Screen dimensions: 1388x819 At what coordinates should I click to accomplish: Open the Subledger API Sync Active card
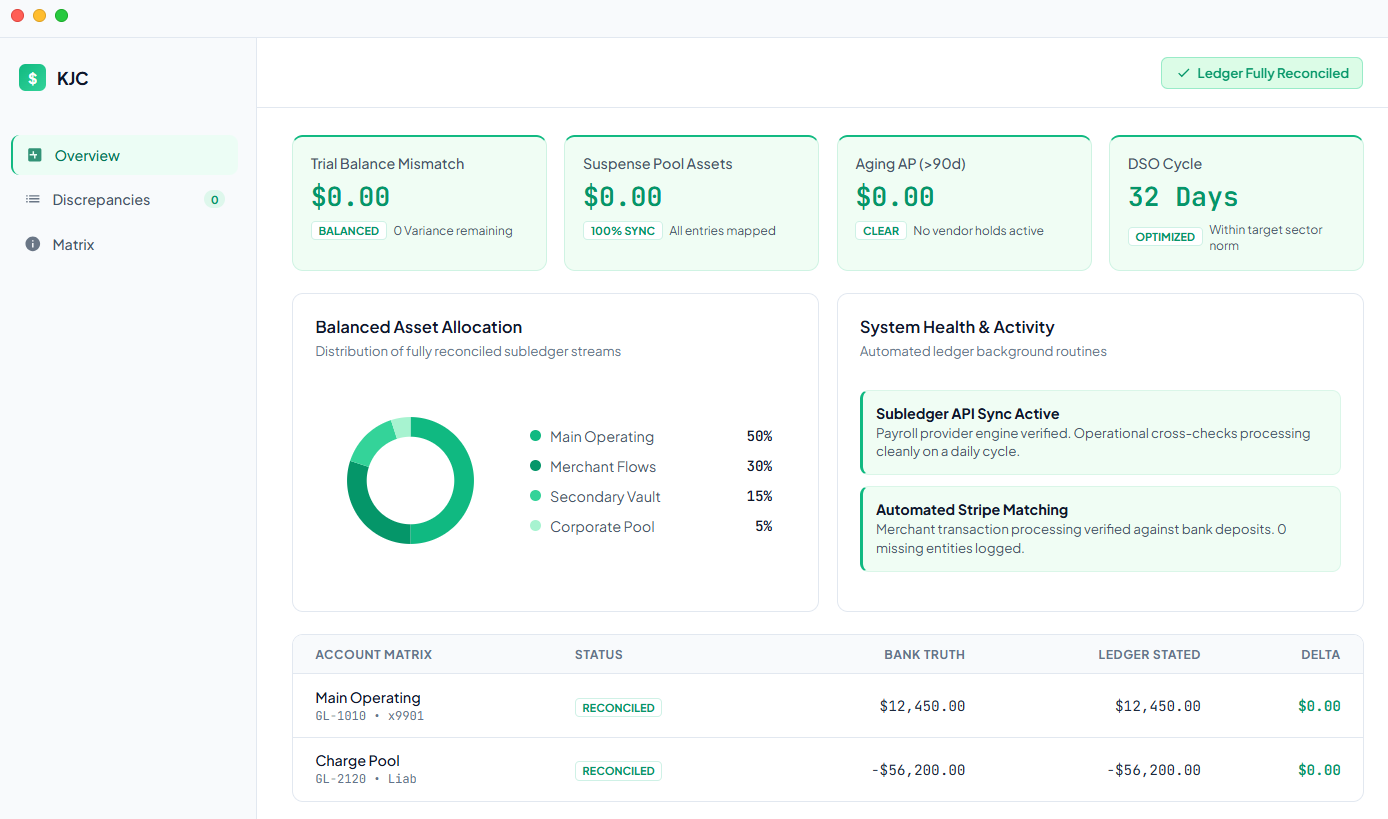1100,432
